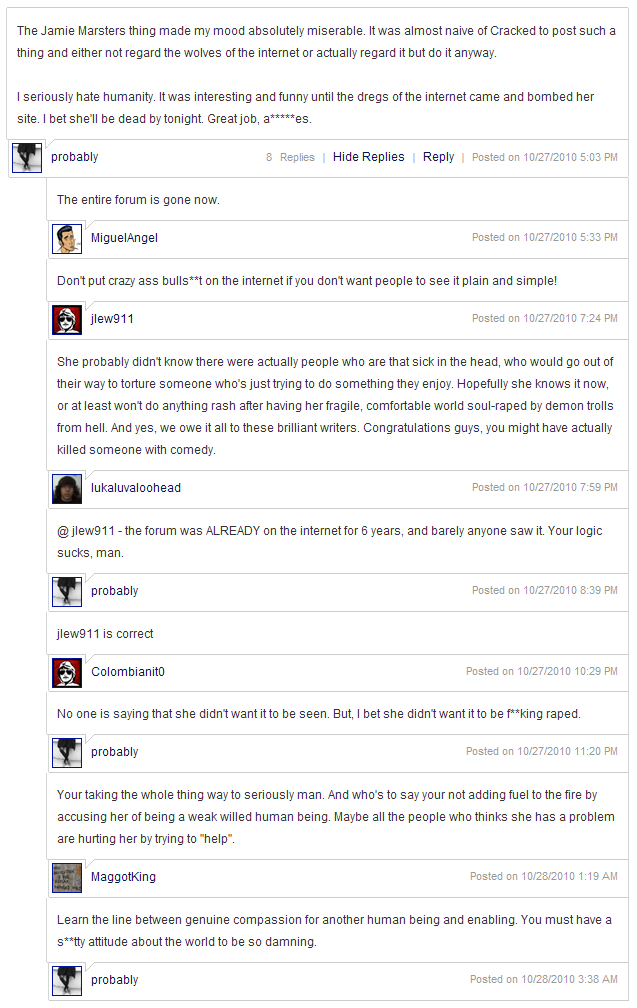
Task: Click probably's avatar beside the 5:03 PM post
Action: (27, 157)
